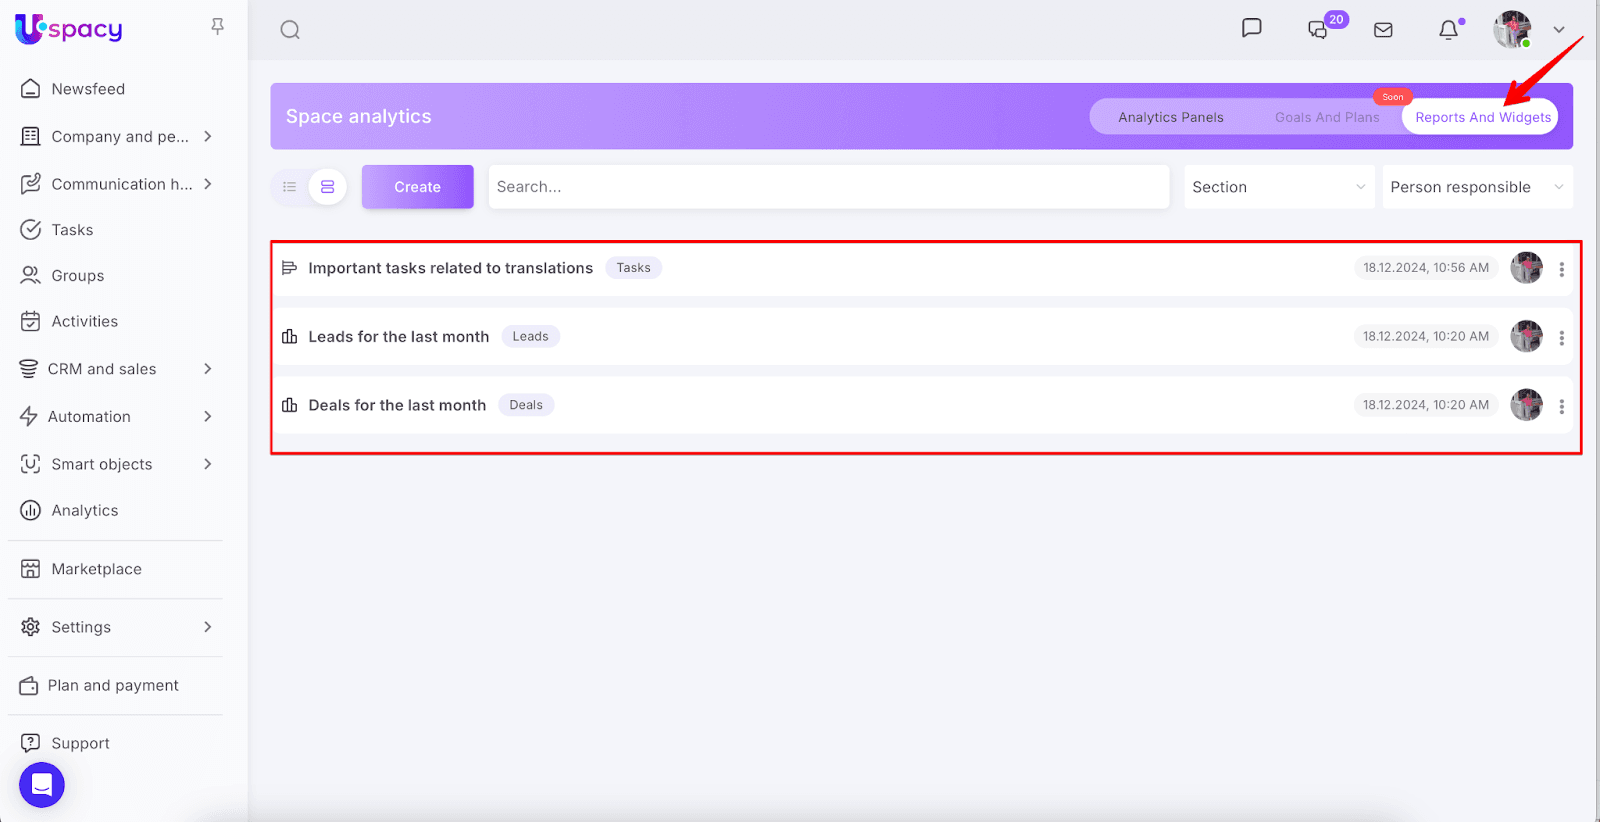Click the reports Search input field
1600x822 pixels.
tap(828, 187)
